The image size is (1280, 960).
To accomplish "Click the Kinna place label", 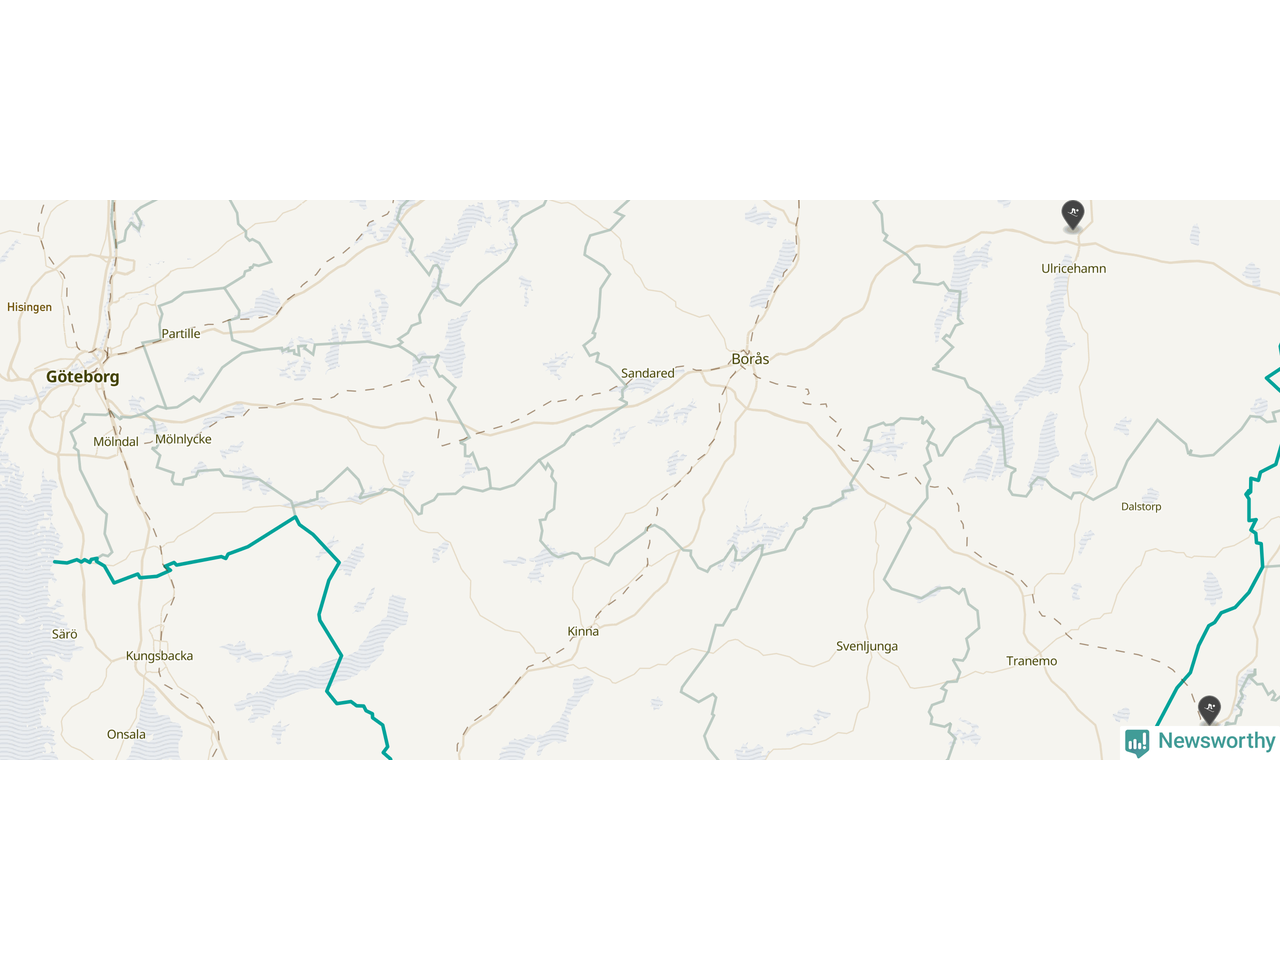I will click(x=583, y=632).
